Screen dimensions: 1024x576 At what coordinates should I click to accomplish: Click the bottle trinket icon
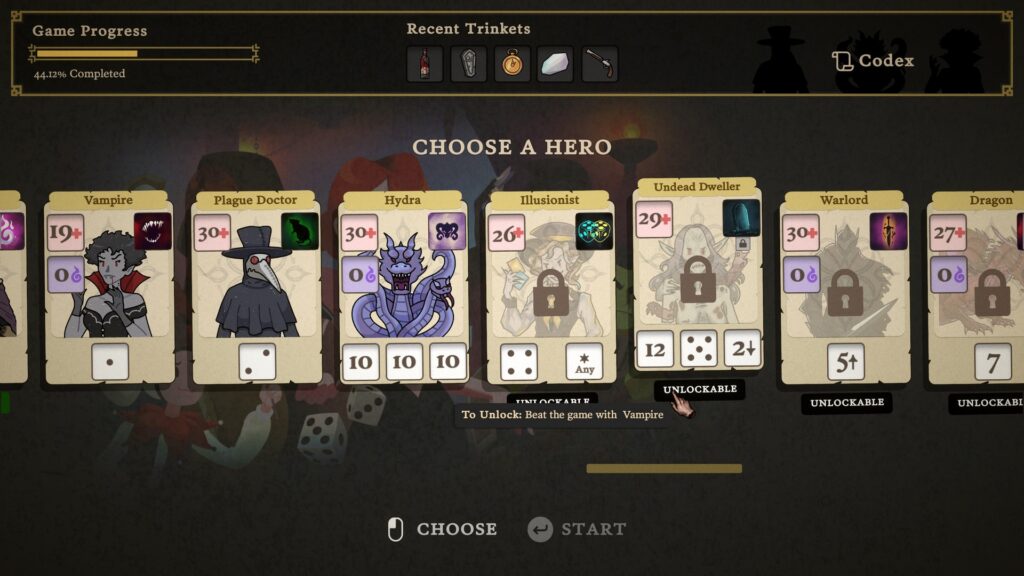click(x=424, y=64)
